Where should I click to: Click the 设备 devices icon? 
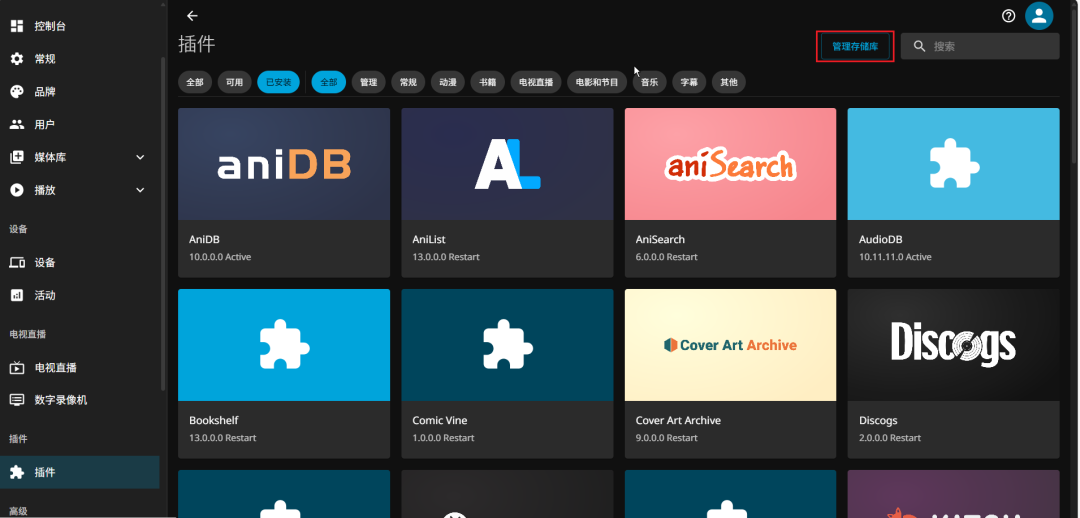tap(17, 262)
